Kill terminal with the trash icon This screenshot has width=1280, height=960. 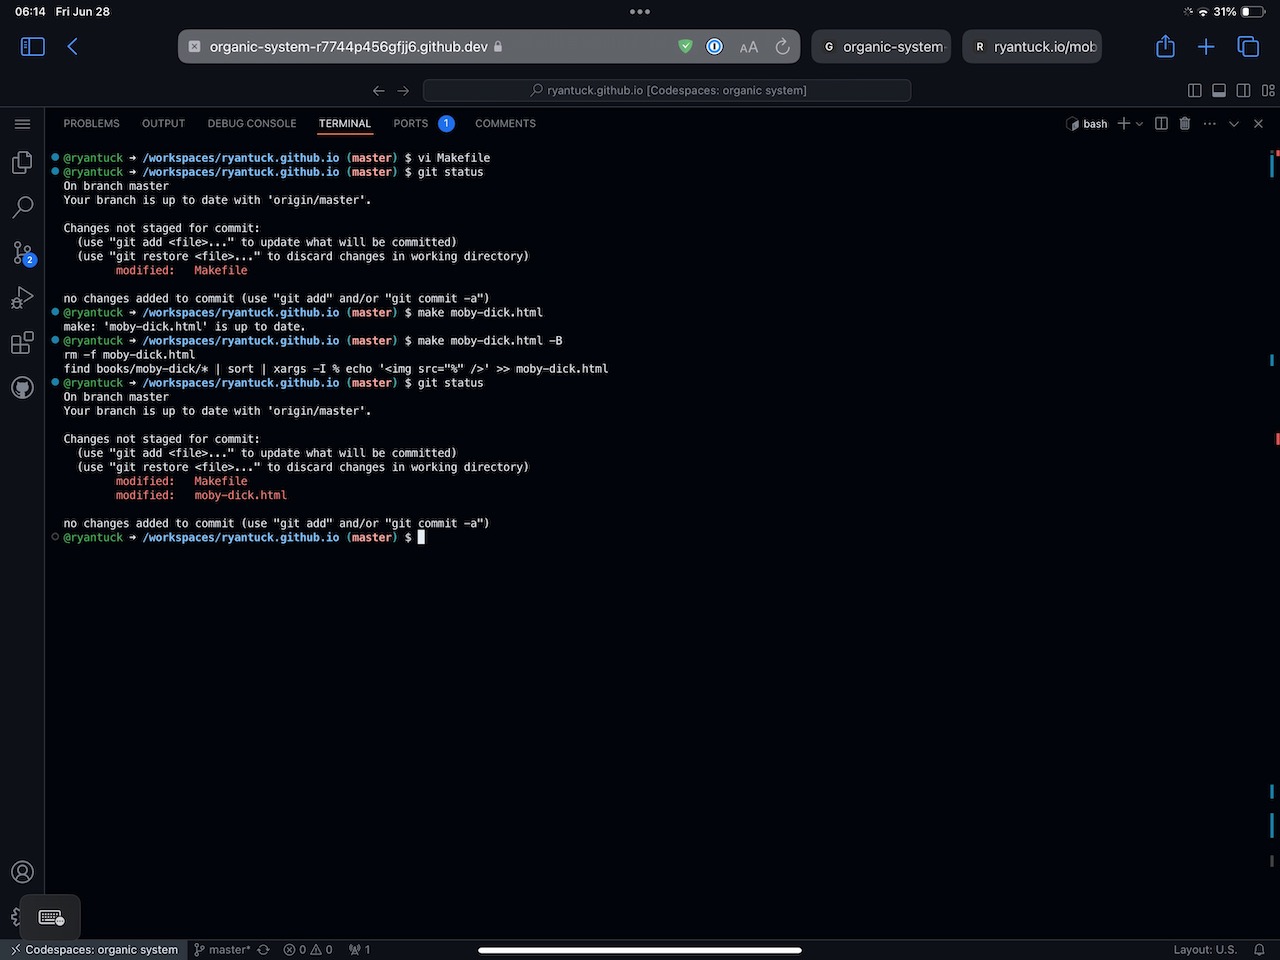click(1185, 124)
